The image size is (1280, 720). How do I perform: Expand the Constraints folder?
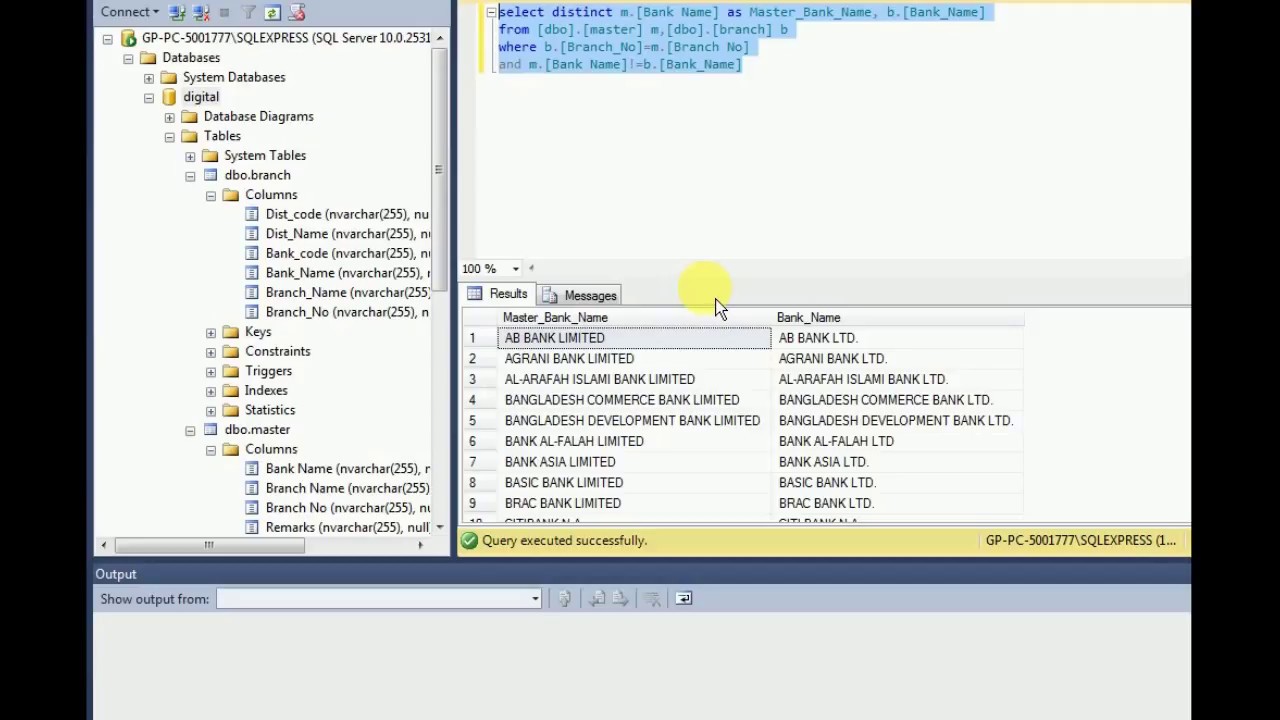(211, 352)
